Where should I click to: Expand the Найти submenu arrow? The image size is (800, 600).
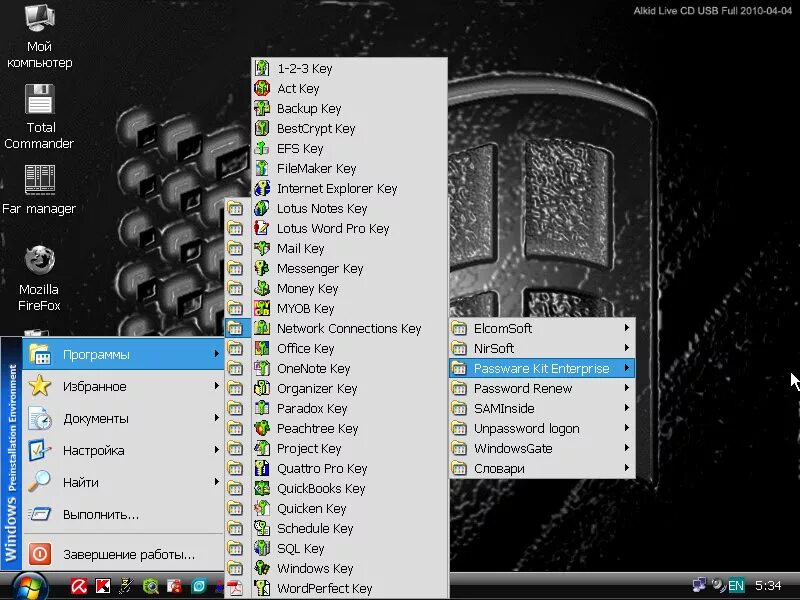pos(216,482)
